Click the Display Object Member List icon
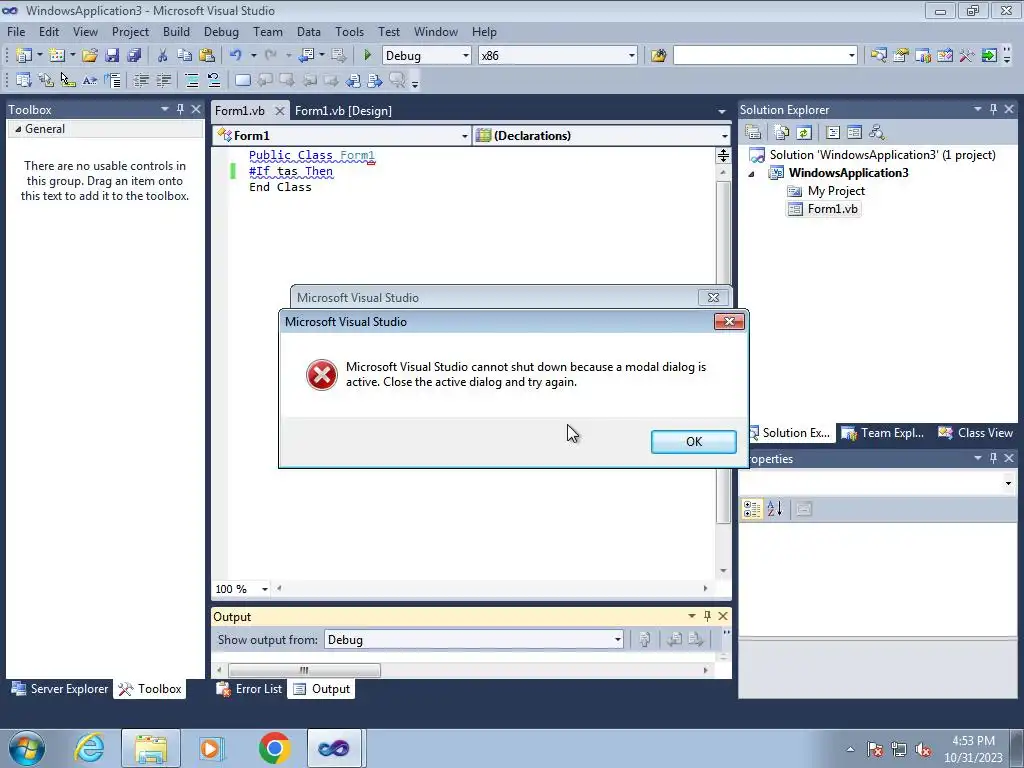This screenshot has height=768, width=1024. click(23, 80)
